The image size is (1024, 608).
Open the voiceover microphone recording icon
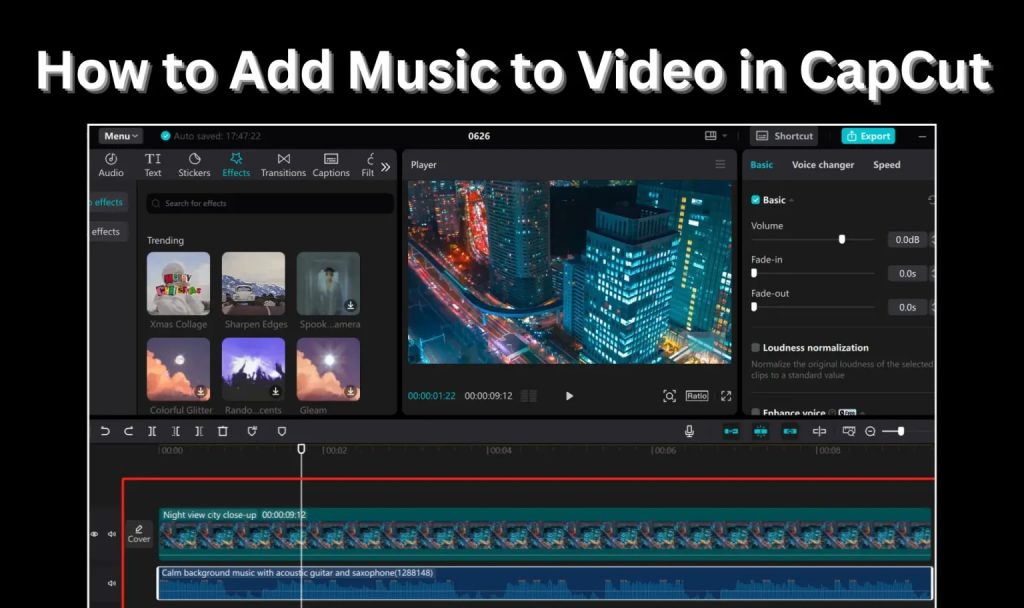click(x=690, y=431)
